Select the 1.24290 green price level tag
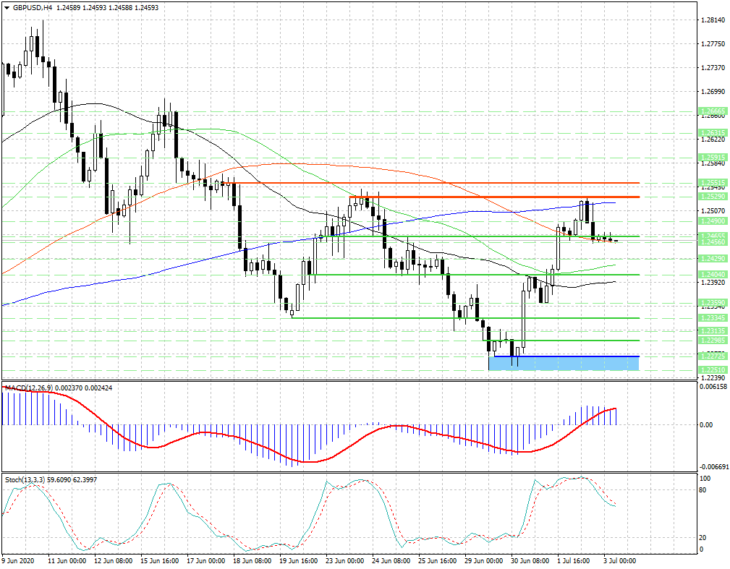The width and height of the screenshot is (730, 569). (713, 258)
